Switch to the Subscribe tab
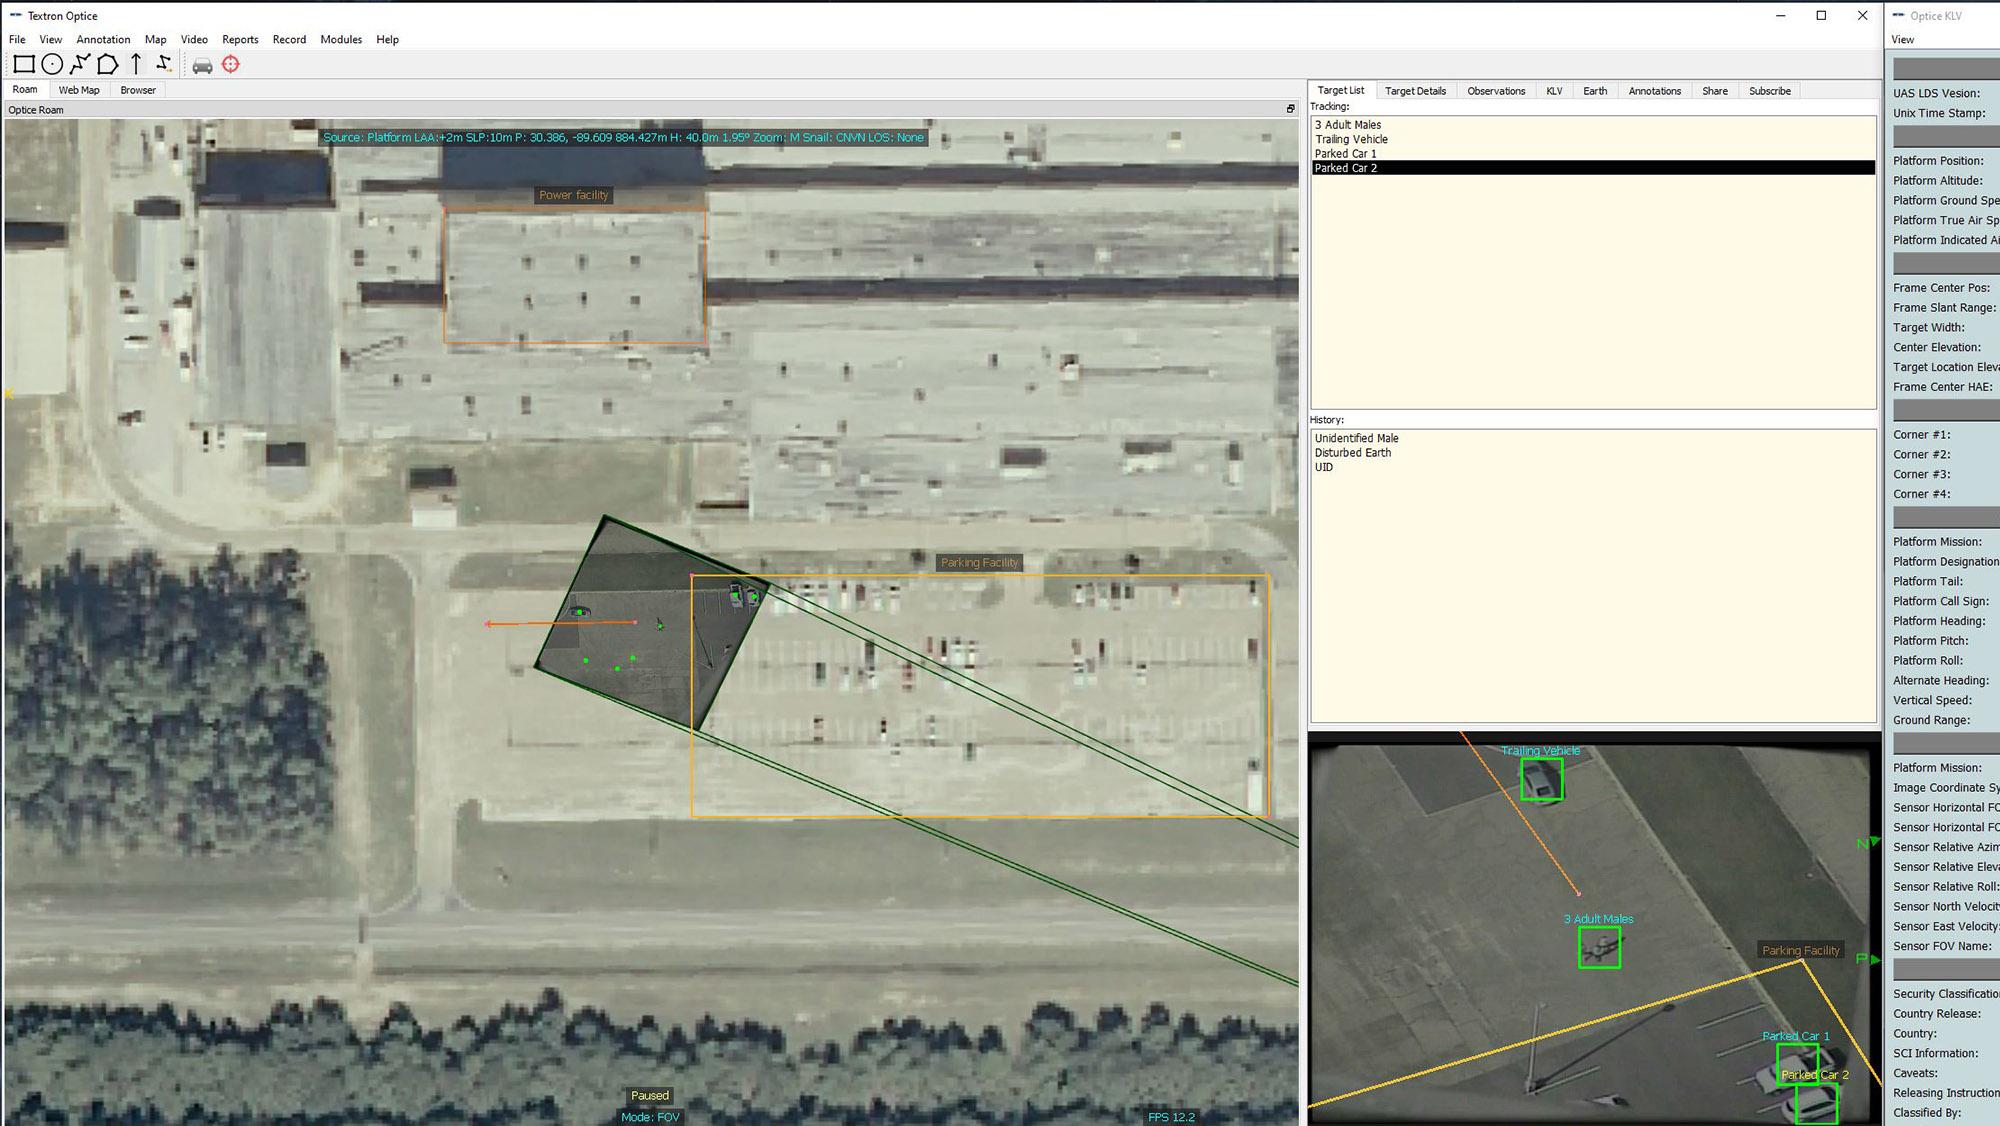This screenshot has height=1126, width=2000. (x=1769, y=91)
